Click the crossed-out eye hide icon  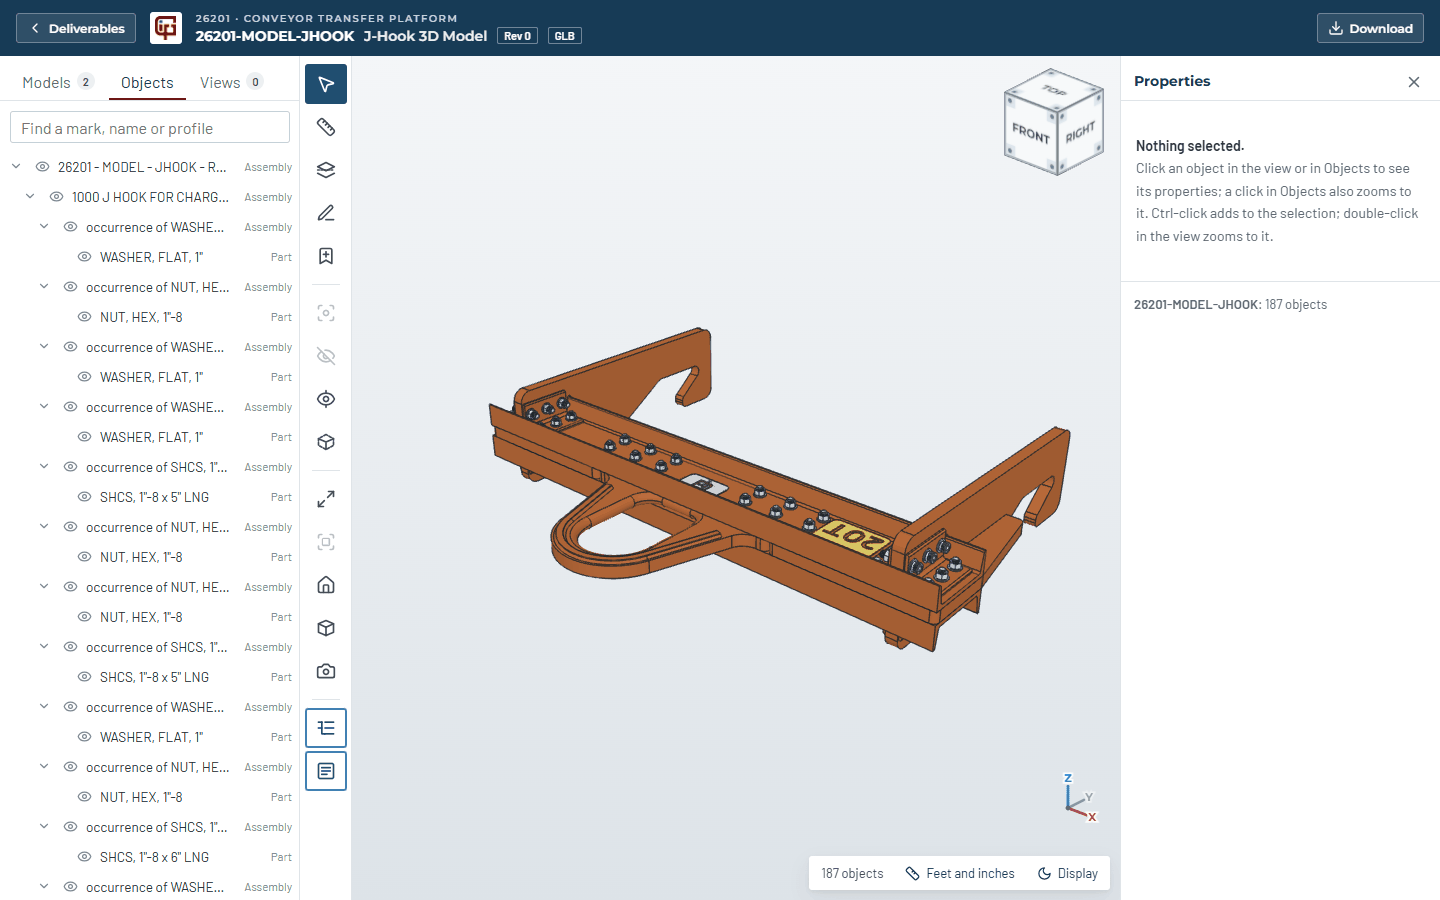coord(326,356)
